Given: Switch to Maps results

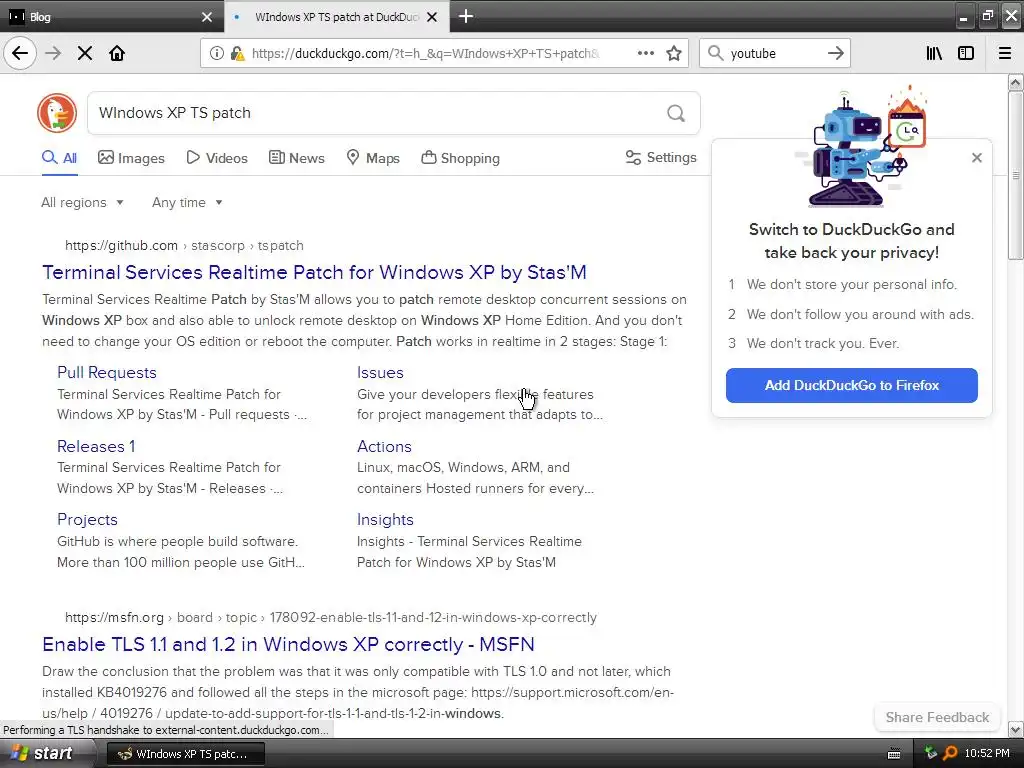Looking at the screenshot, I should [373, 158].
